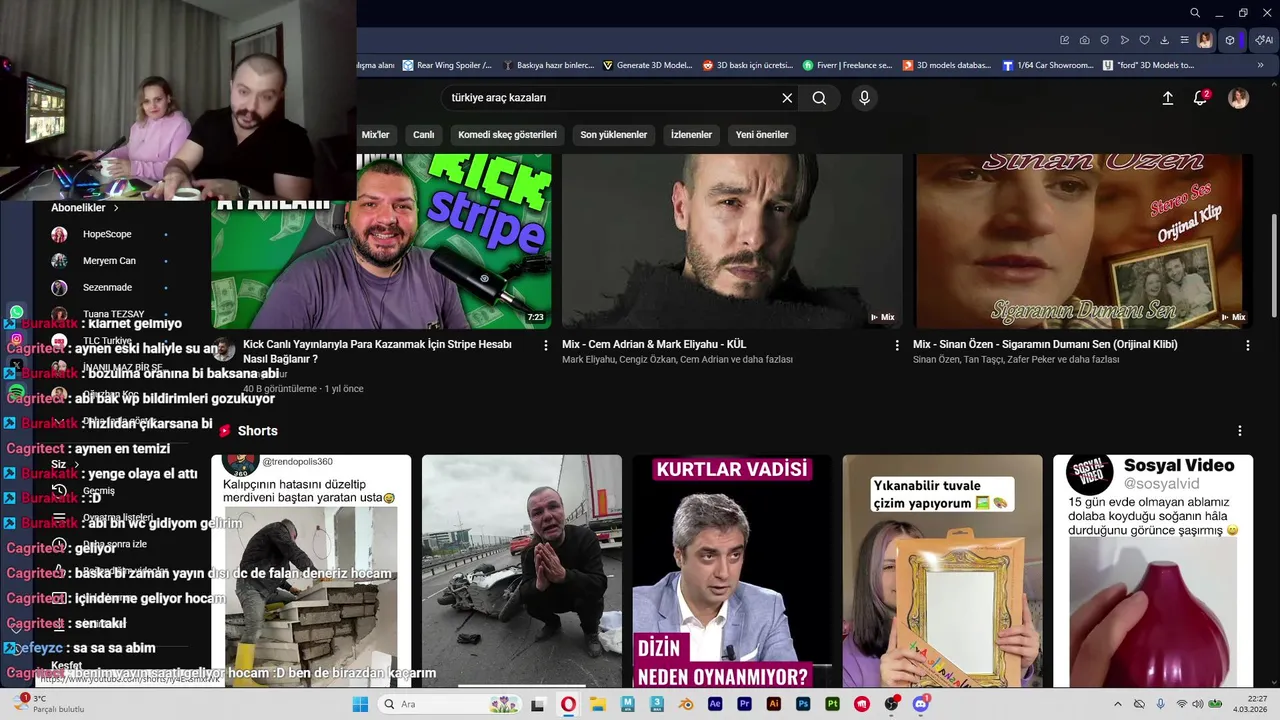This screenshot has width=1280, height=720.
Task: Click the YouTube create upload icon
Action: (x=1167, y=98)
